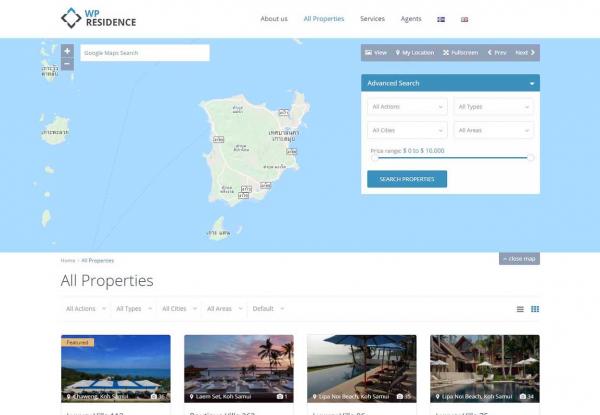600x415 pixels.
Task: Focus the Google Maps Search field
Action: (145, 53)
